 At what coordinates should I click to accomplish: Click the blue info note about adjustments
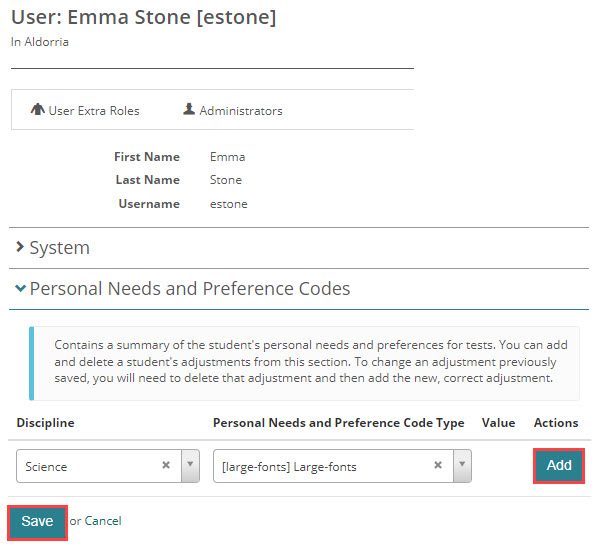tap(305, 363)
